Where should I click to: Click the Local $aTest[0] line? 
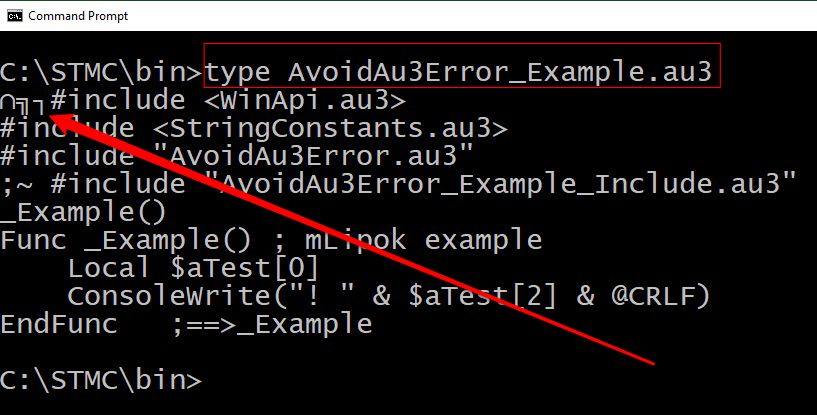pyautogui.click(x=193, y=268)
